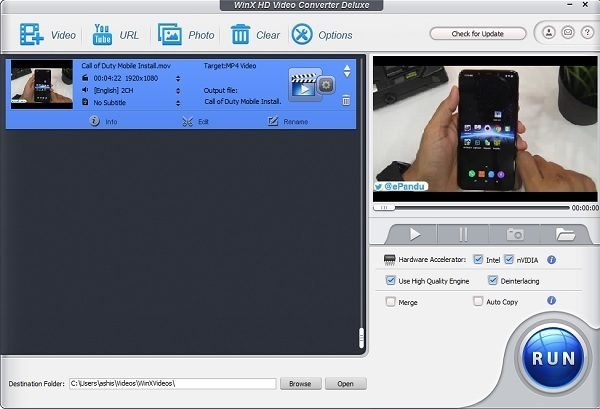600x409 pixels.
Task: Open the gear settings for output profile
Action: 326,85
